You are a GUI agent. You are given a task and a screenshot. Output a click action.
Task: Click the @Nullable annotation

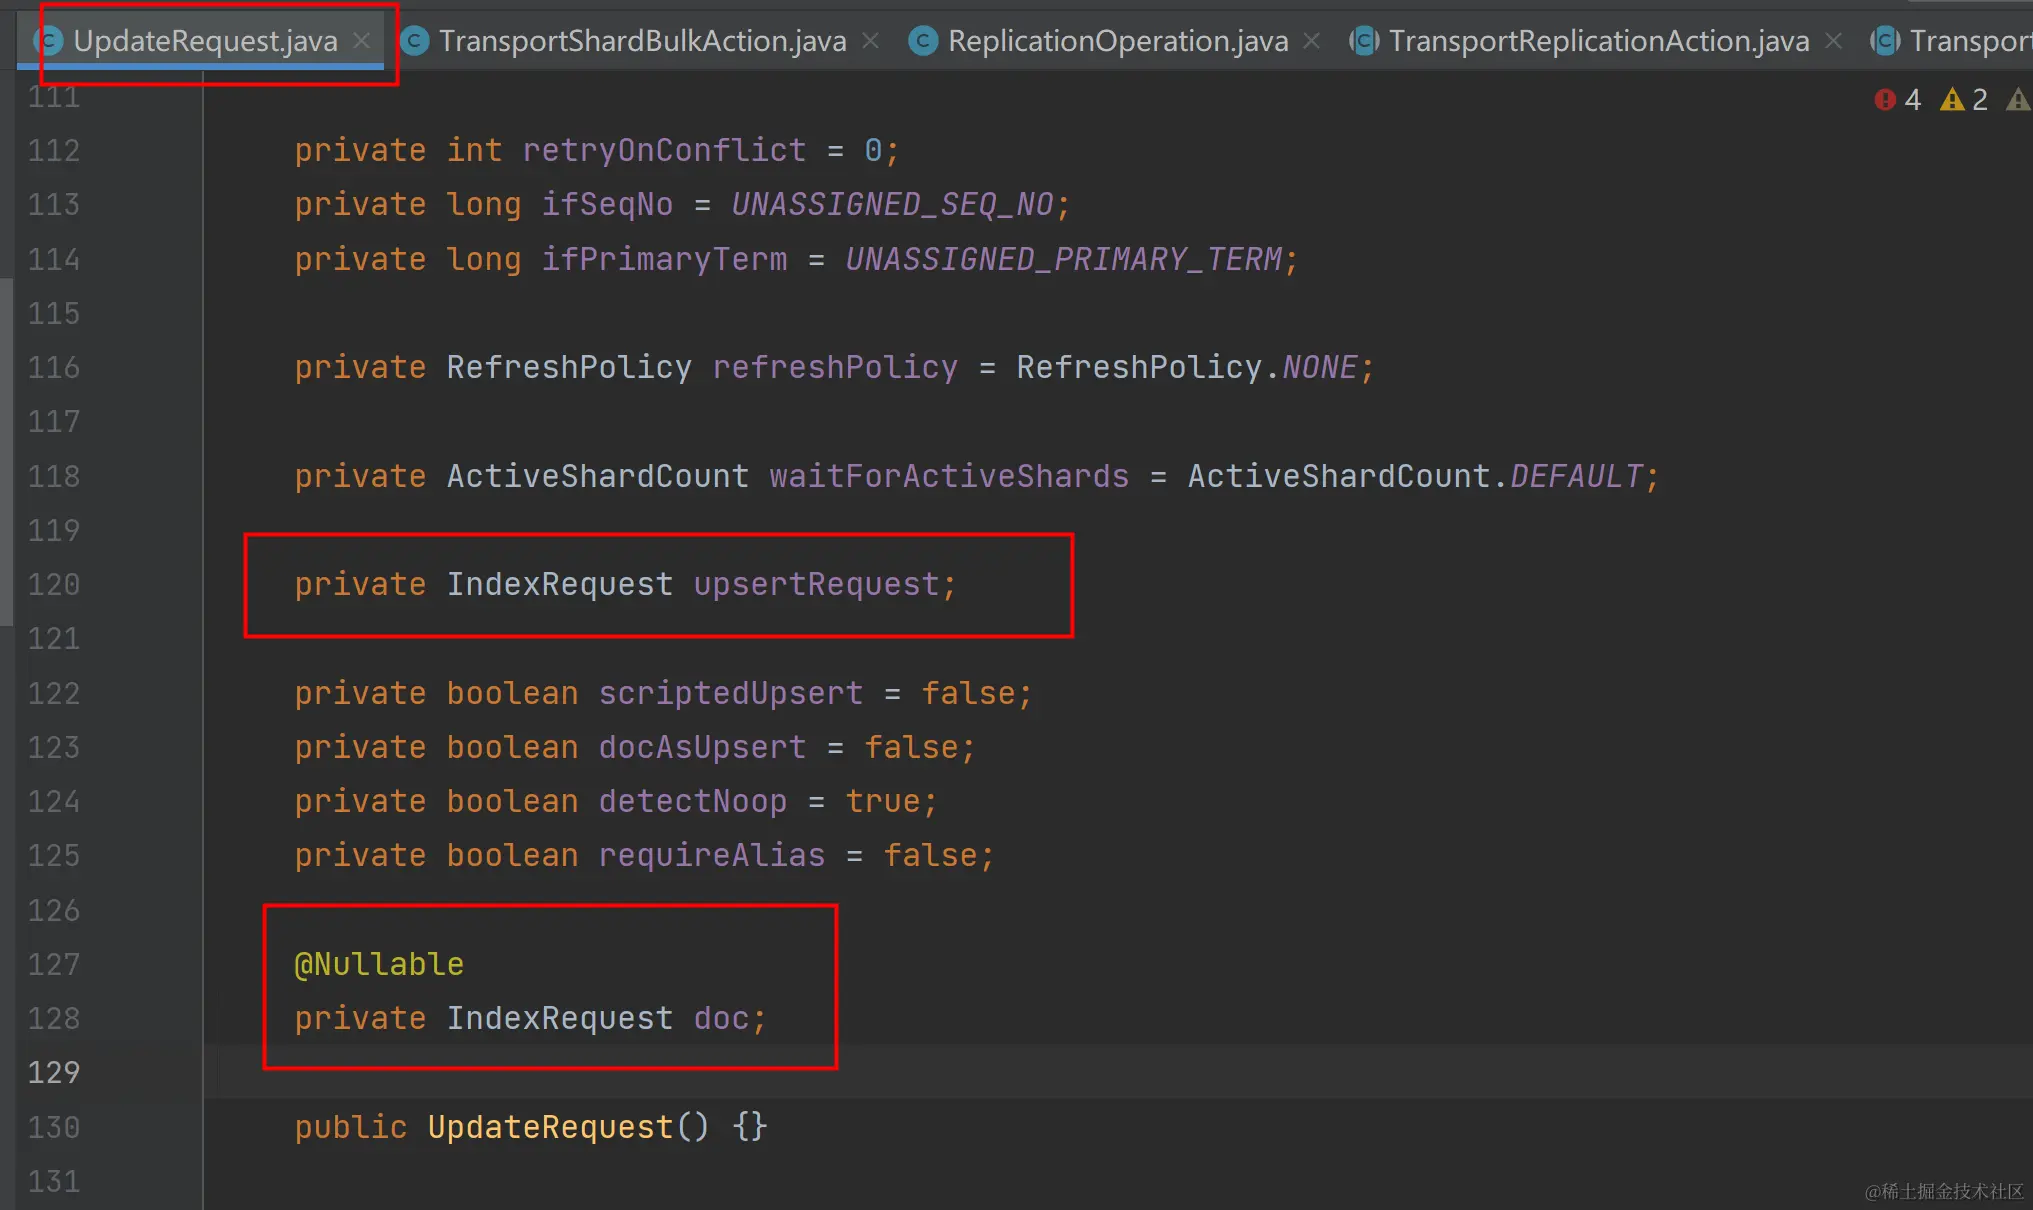point(379,963)
